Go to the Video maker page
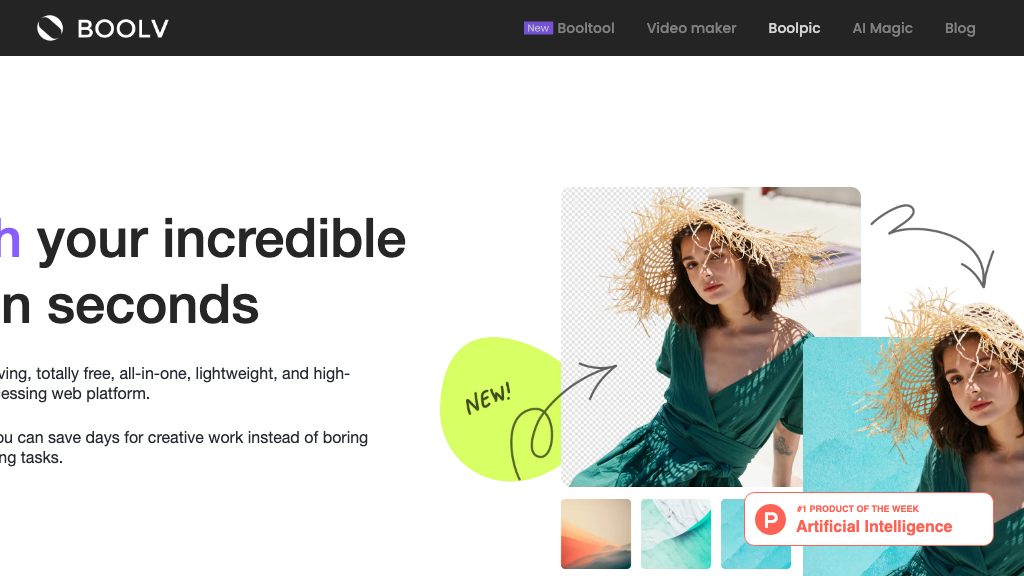 691,28
